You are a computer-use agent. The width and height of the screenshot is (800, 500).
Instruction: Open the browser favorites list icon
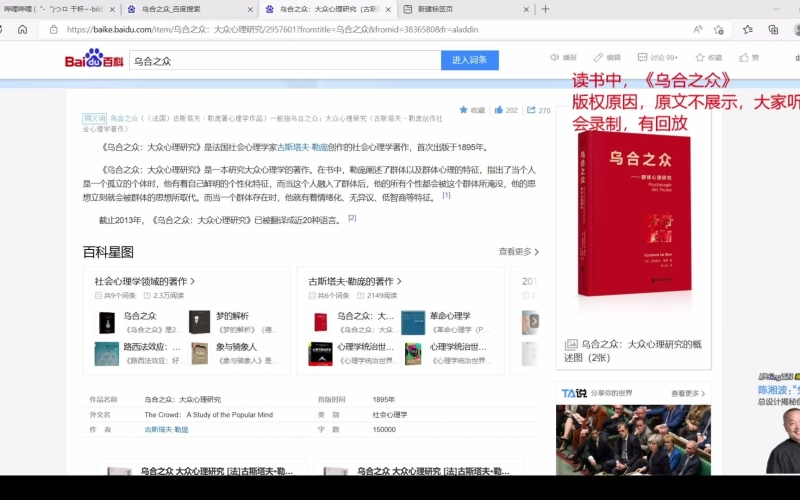point(748,30)
